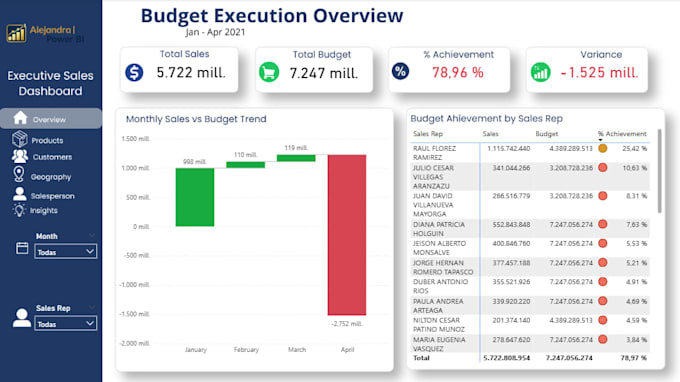
Task: Click the person icon beside Salesperson
Action: click(x=20, y=194)
